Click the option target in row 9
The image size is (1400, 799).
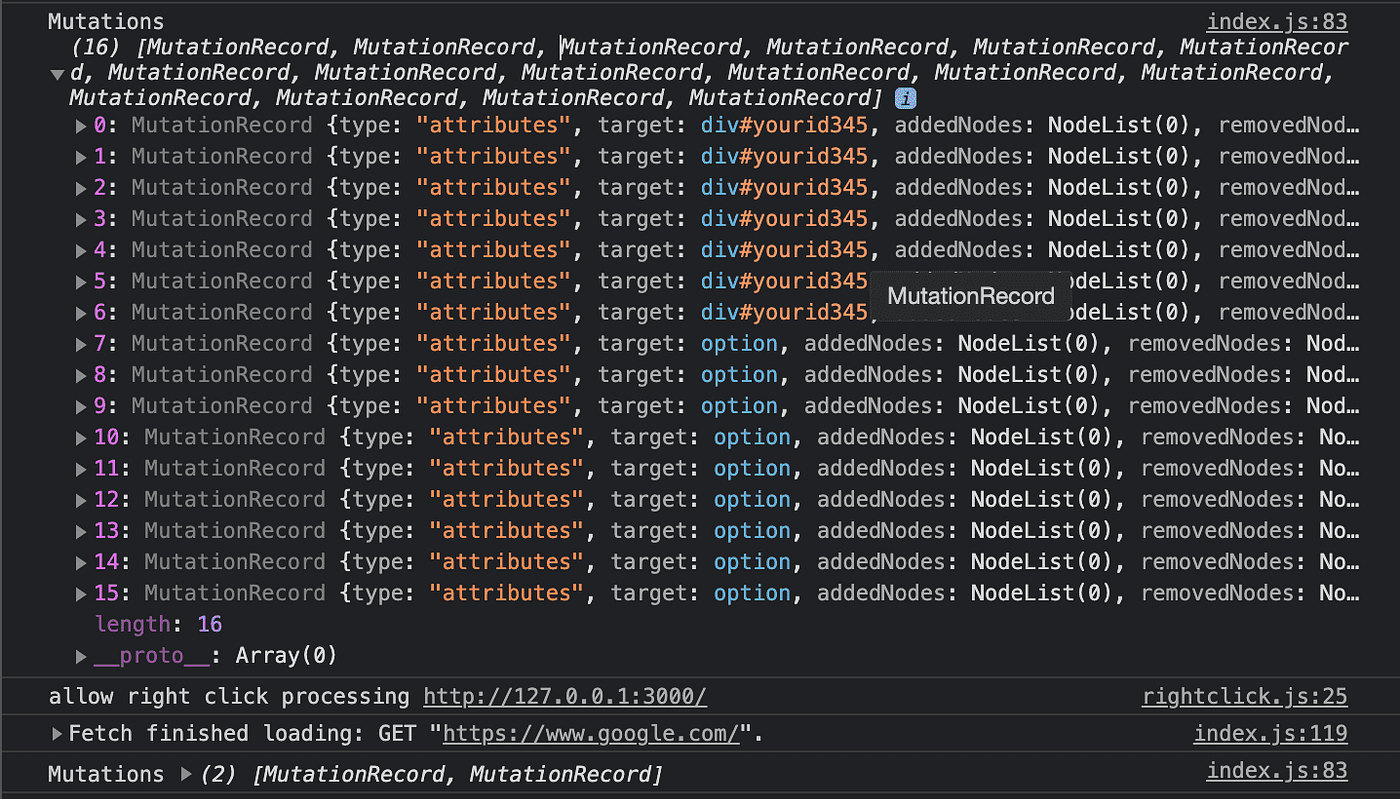click(739, 406)
